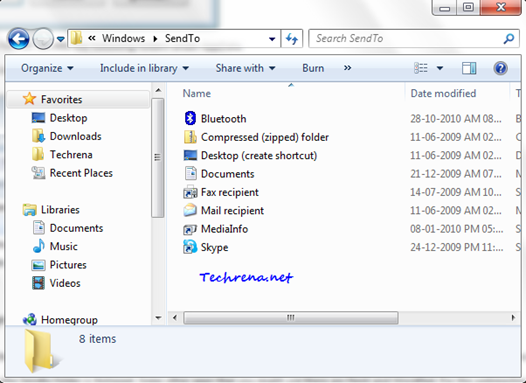Image resolution: width=526 pixels, height=383 pixels.
Task: Click the SendTo breadcrumb segment
Action: (182, 39)
